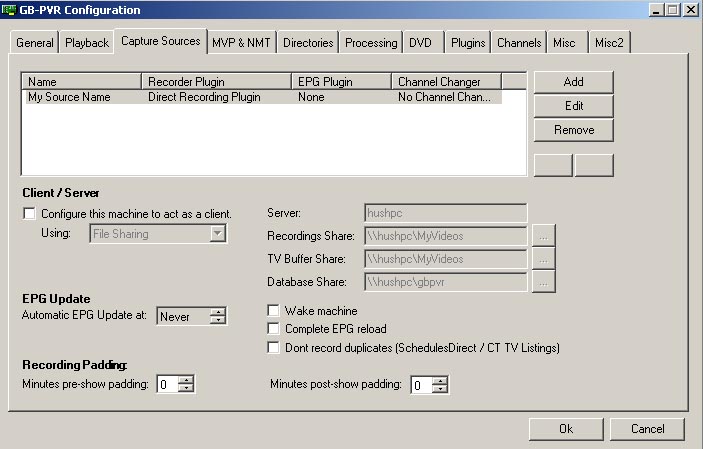Decrease the Automatic EPG Update time
The height and width of the screenshot is (449, 703).
pos(218,320)
